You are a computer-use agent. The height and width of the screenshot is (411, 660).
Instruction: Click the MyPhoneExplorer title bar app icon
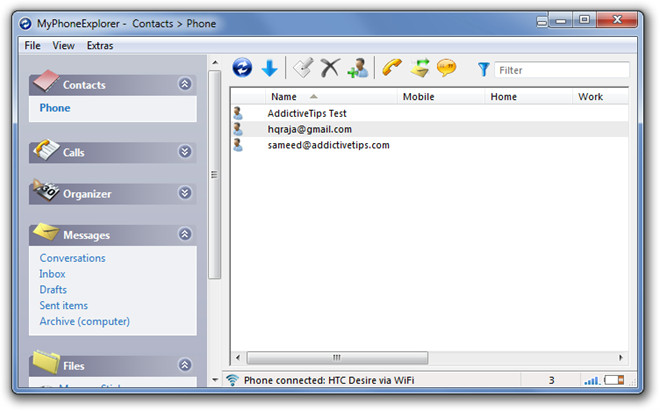point(26,24)
